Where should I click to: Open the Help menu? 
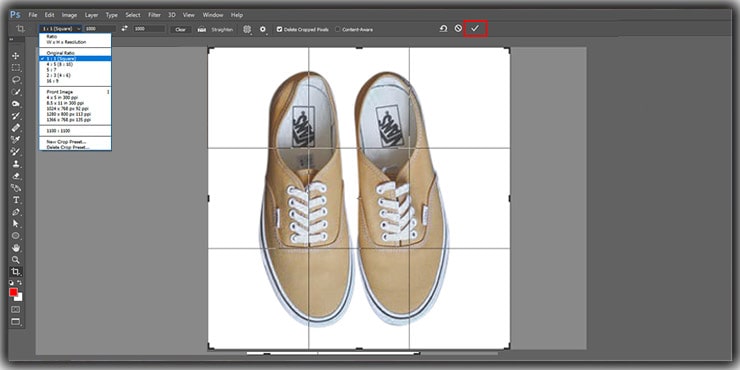click(237, 15)
